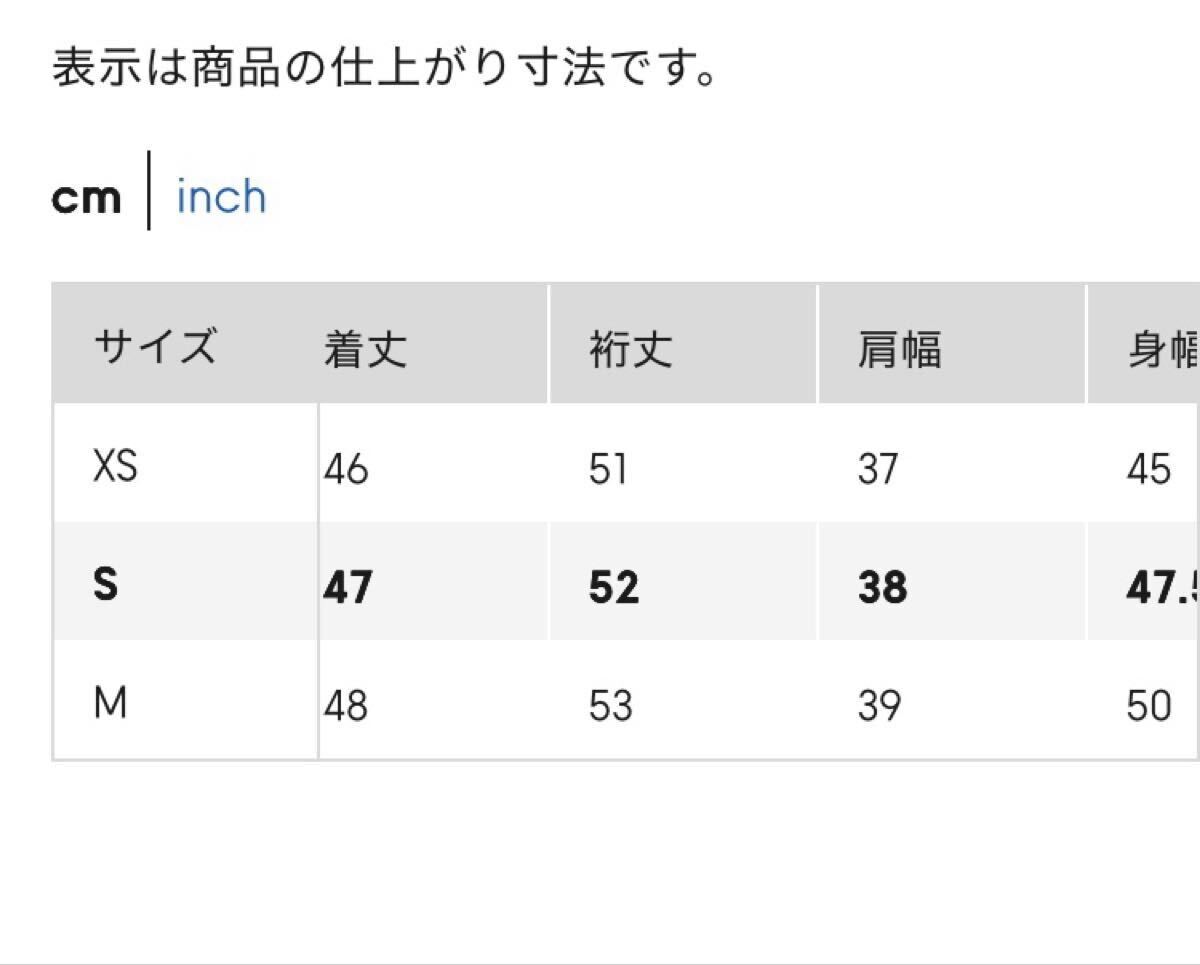The height and width of the screenshot is (965, 1200).
Task: Click the 表示は商品の仕上がり寸法です note text
Action: point(386,72)
